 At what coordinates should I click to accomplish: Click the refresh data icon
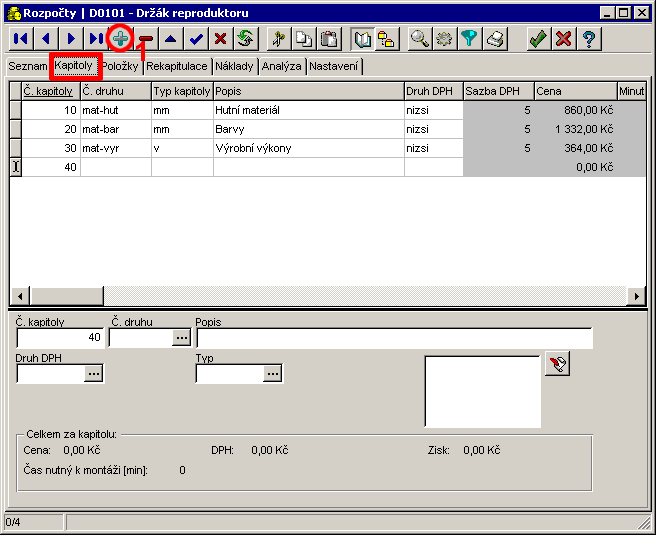(245, 39)
